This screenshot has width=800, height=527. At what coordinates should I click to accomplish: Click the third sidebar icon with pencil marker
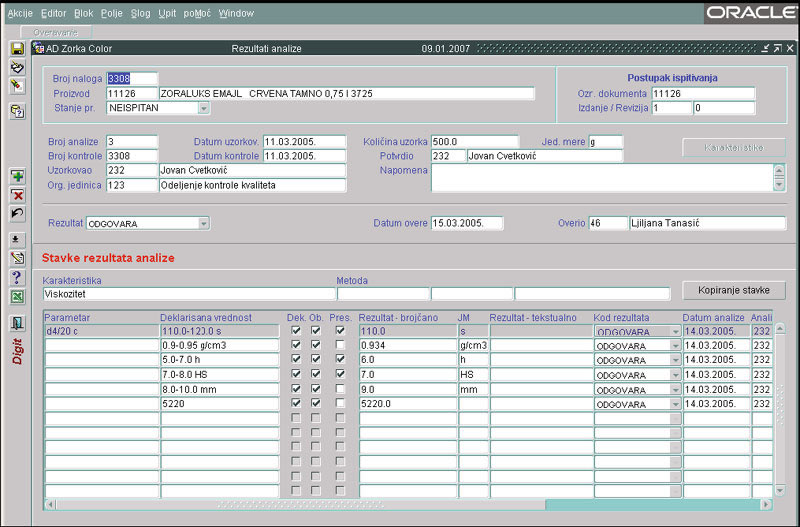18,86
